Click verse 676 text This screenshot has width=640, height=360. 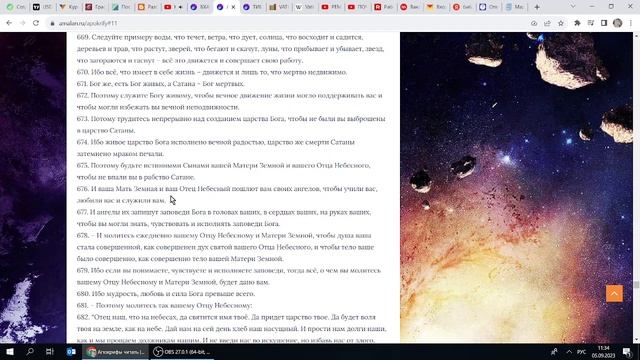pos(227,194)
